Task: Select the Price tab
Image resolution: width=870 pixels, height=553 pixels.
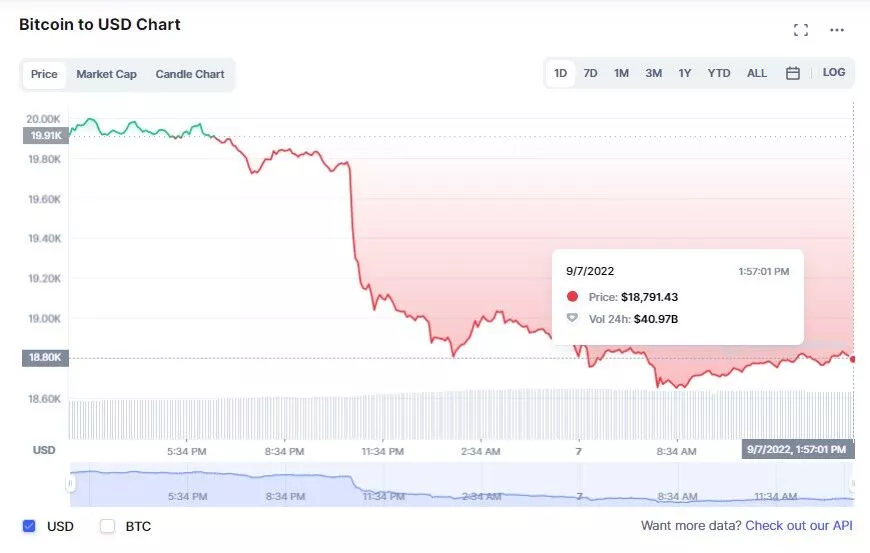Action: 44,74
